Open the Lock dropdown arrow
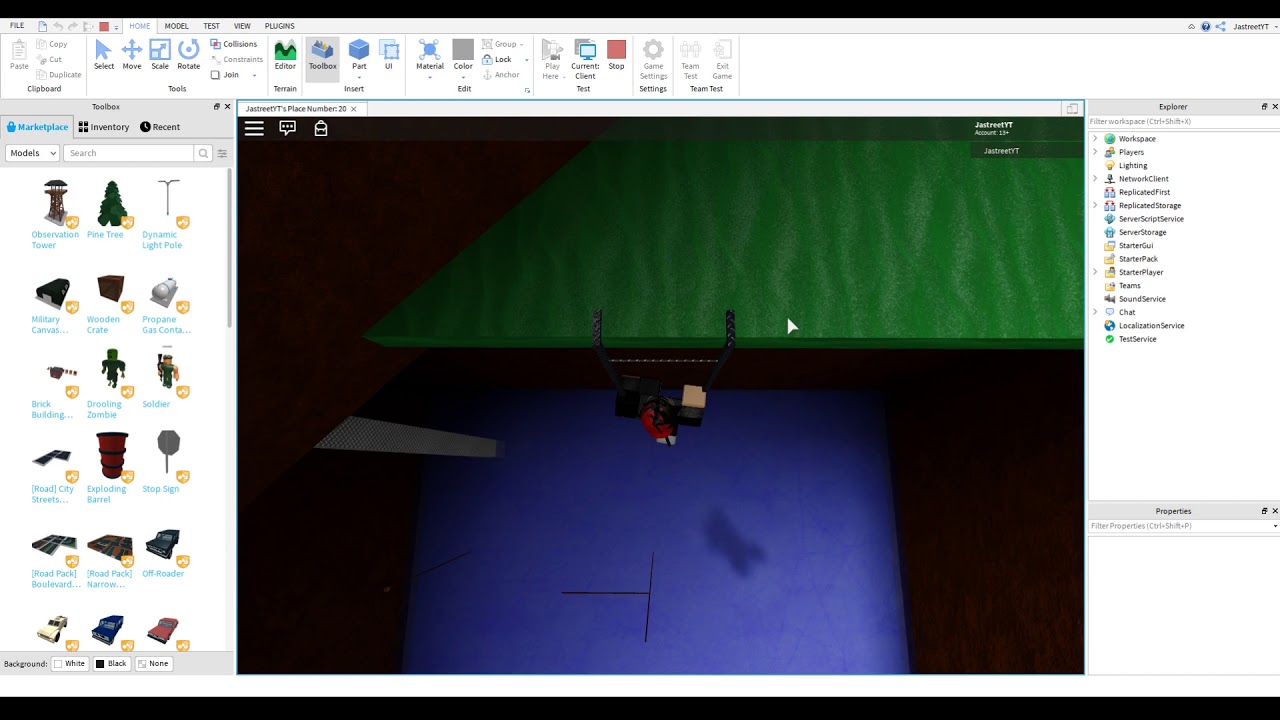1280x720 pixels. (x=526, y=59)
